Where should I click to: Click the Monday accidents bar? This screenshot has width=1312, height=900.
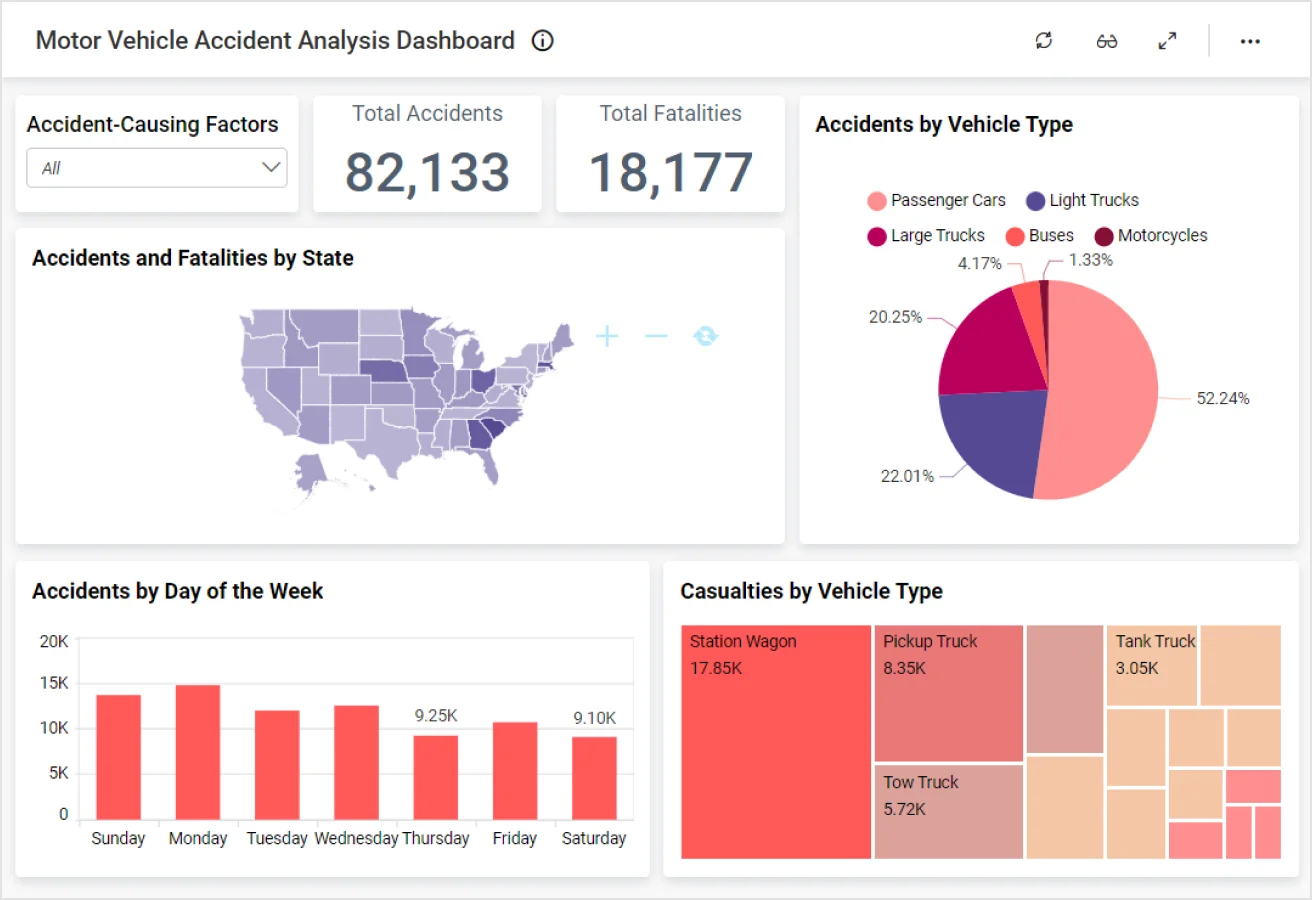(x=198, y=752)
